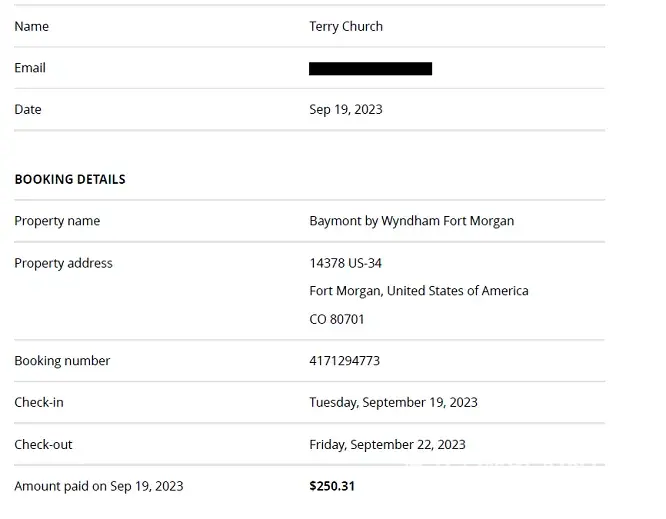Select the Name field label

coord(31,26)
